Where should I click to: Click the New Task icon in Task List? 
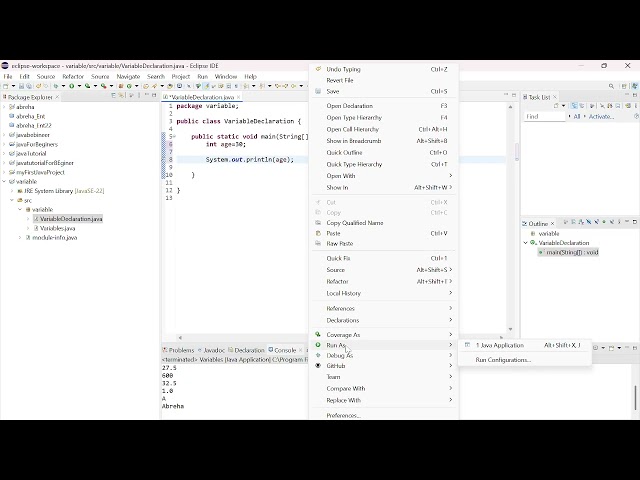point(556,106)
